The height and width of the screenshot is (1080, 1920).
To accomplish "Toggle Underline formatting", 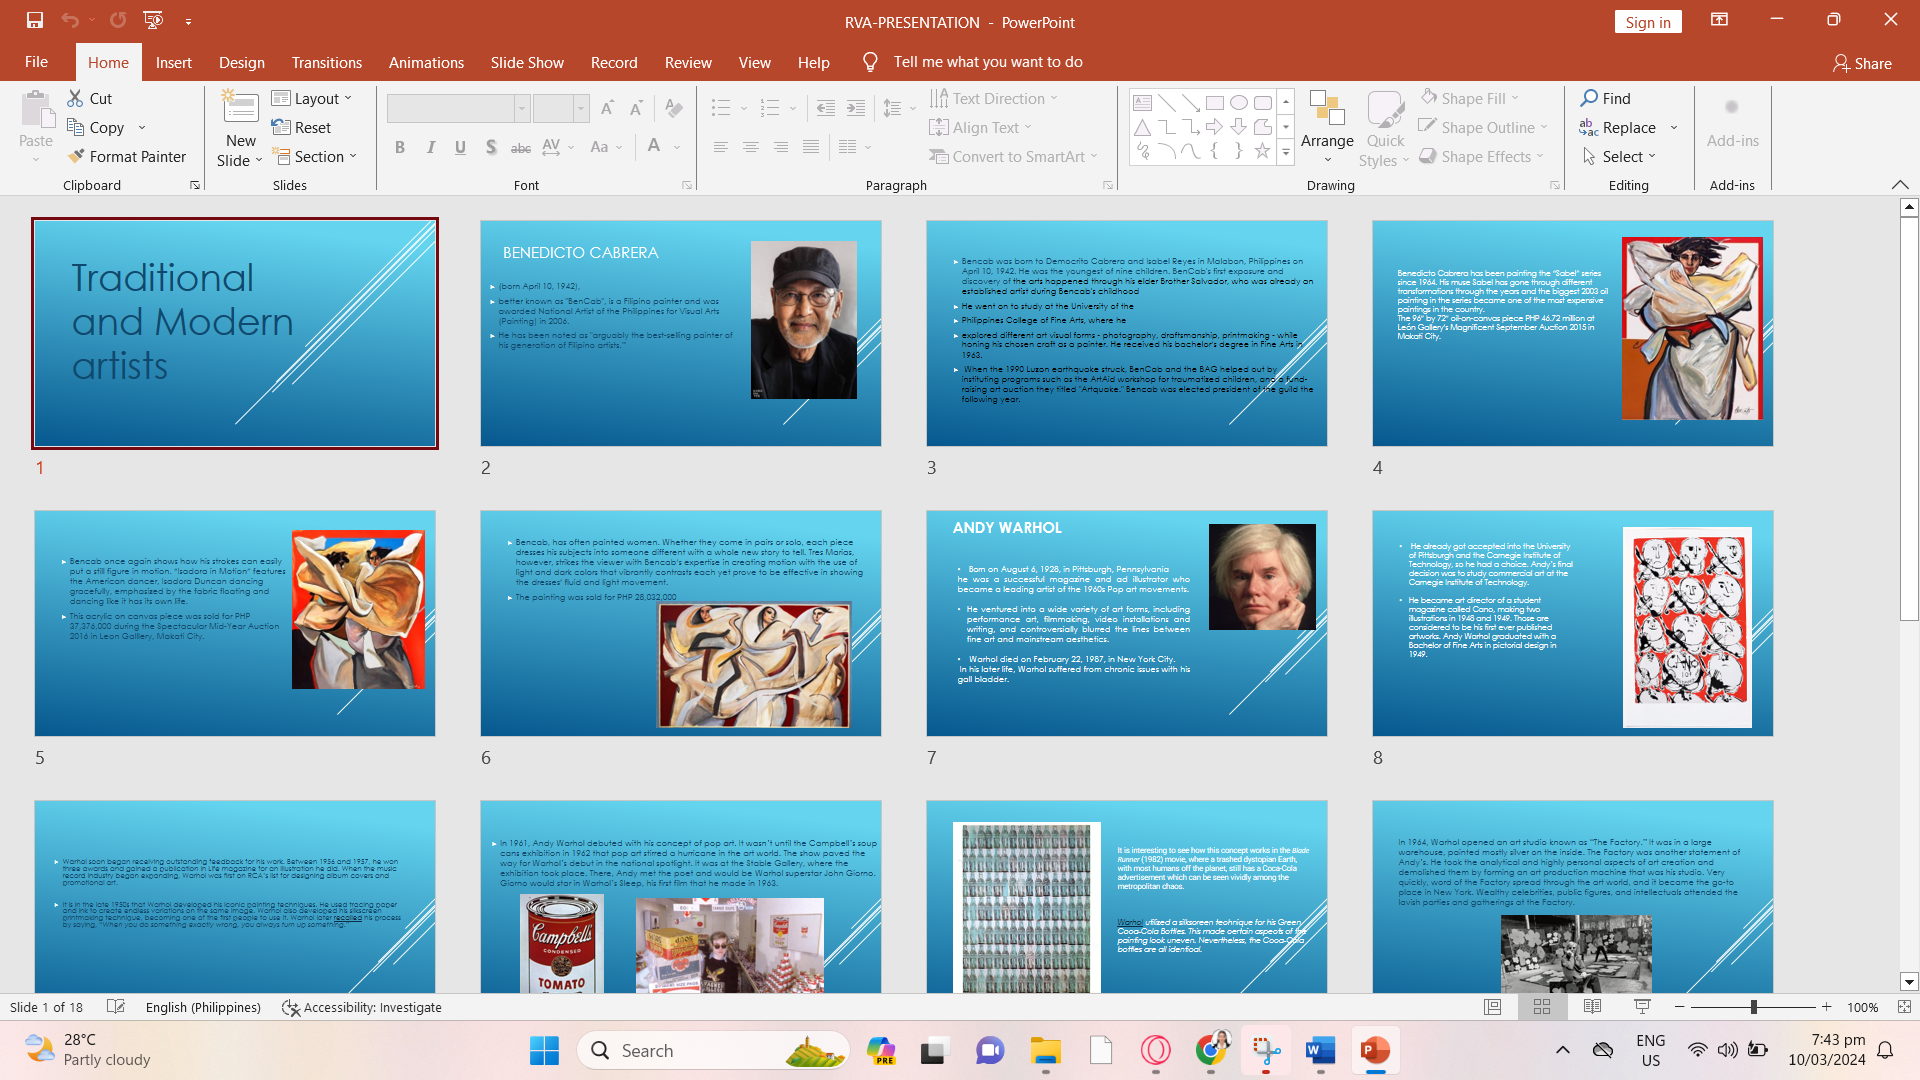I will (x=460, y=147).
